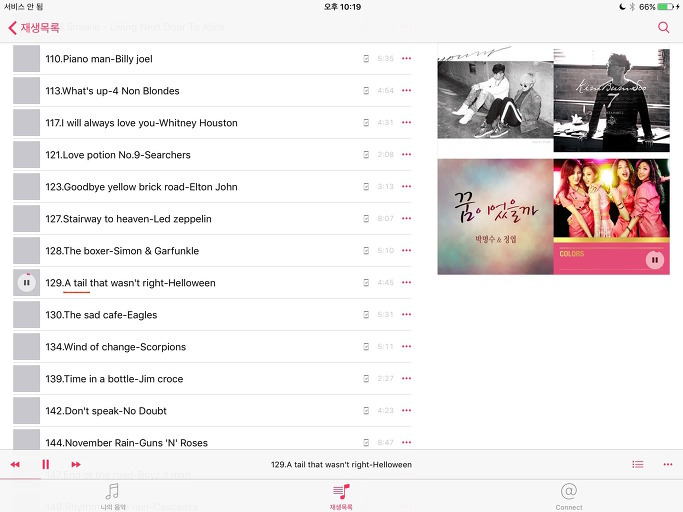The height and width of the screenshot is (512, 683).
Task: Tap the device icon on 110.Piano man row
Action: pyautogui.click(x=366, y=58)
